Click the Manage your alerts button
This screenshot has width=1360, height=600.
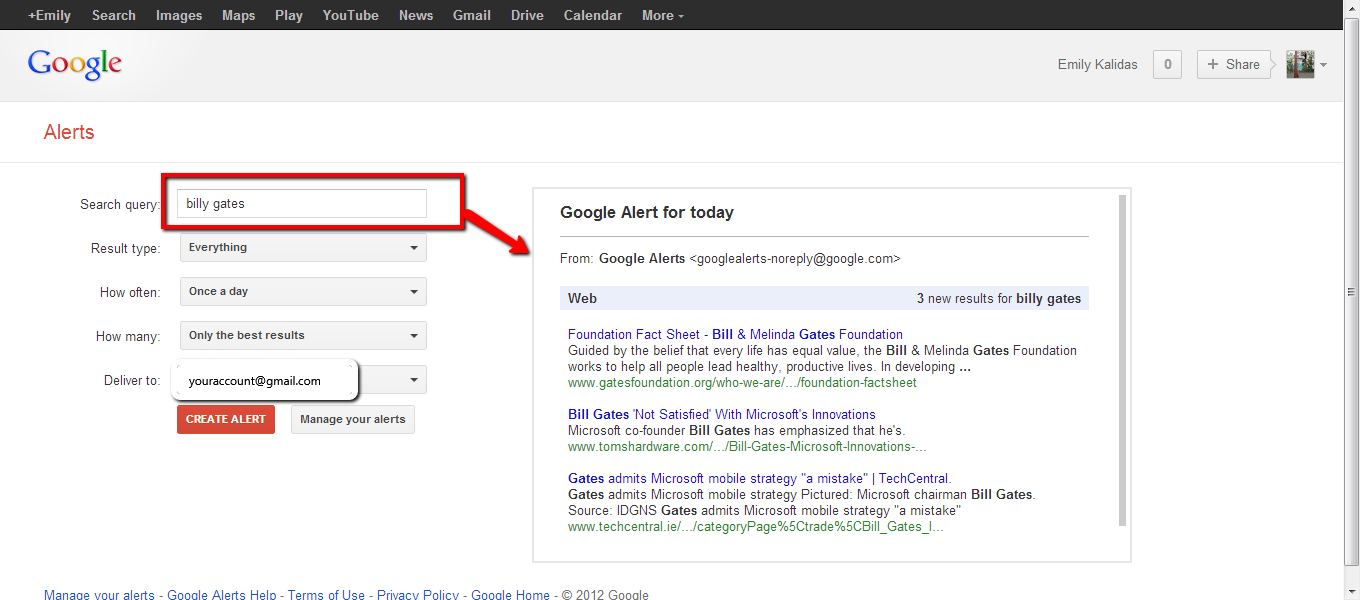click(353, 419)
